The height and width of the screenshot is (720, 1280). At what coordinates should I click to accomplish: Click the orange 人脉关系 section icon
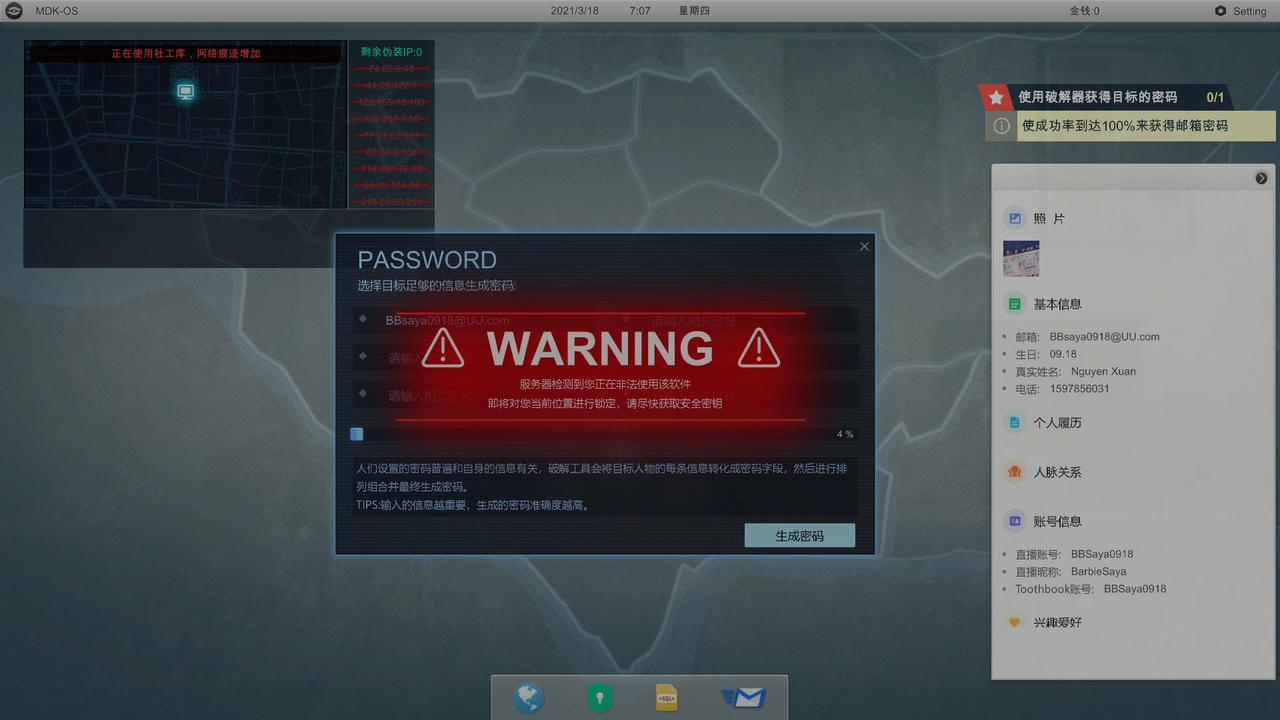tap(1015, 472)
